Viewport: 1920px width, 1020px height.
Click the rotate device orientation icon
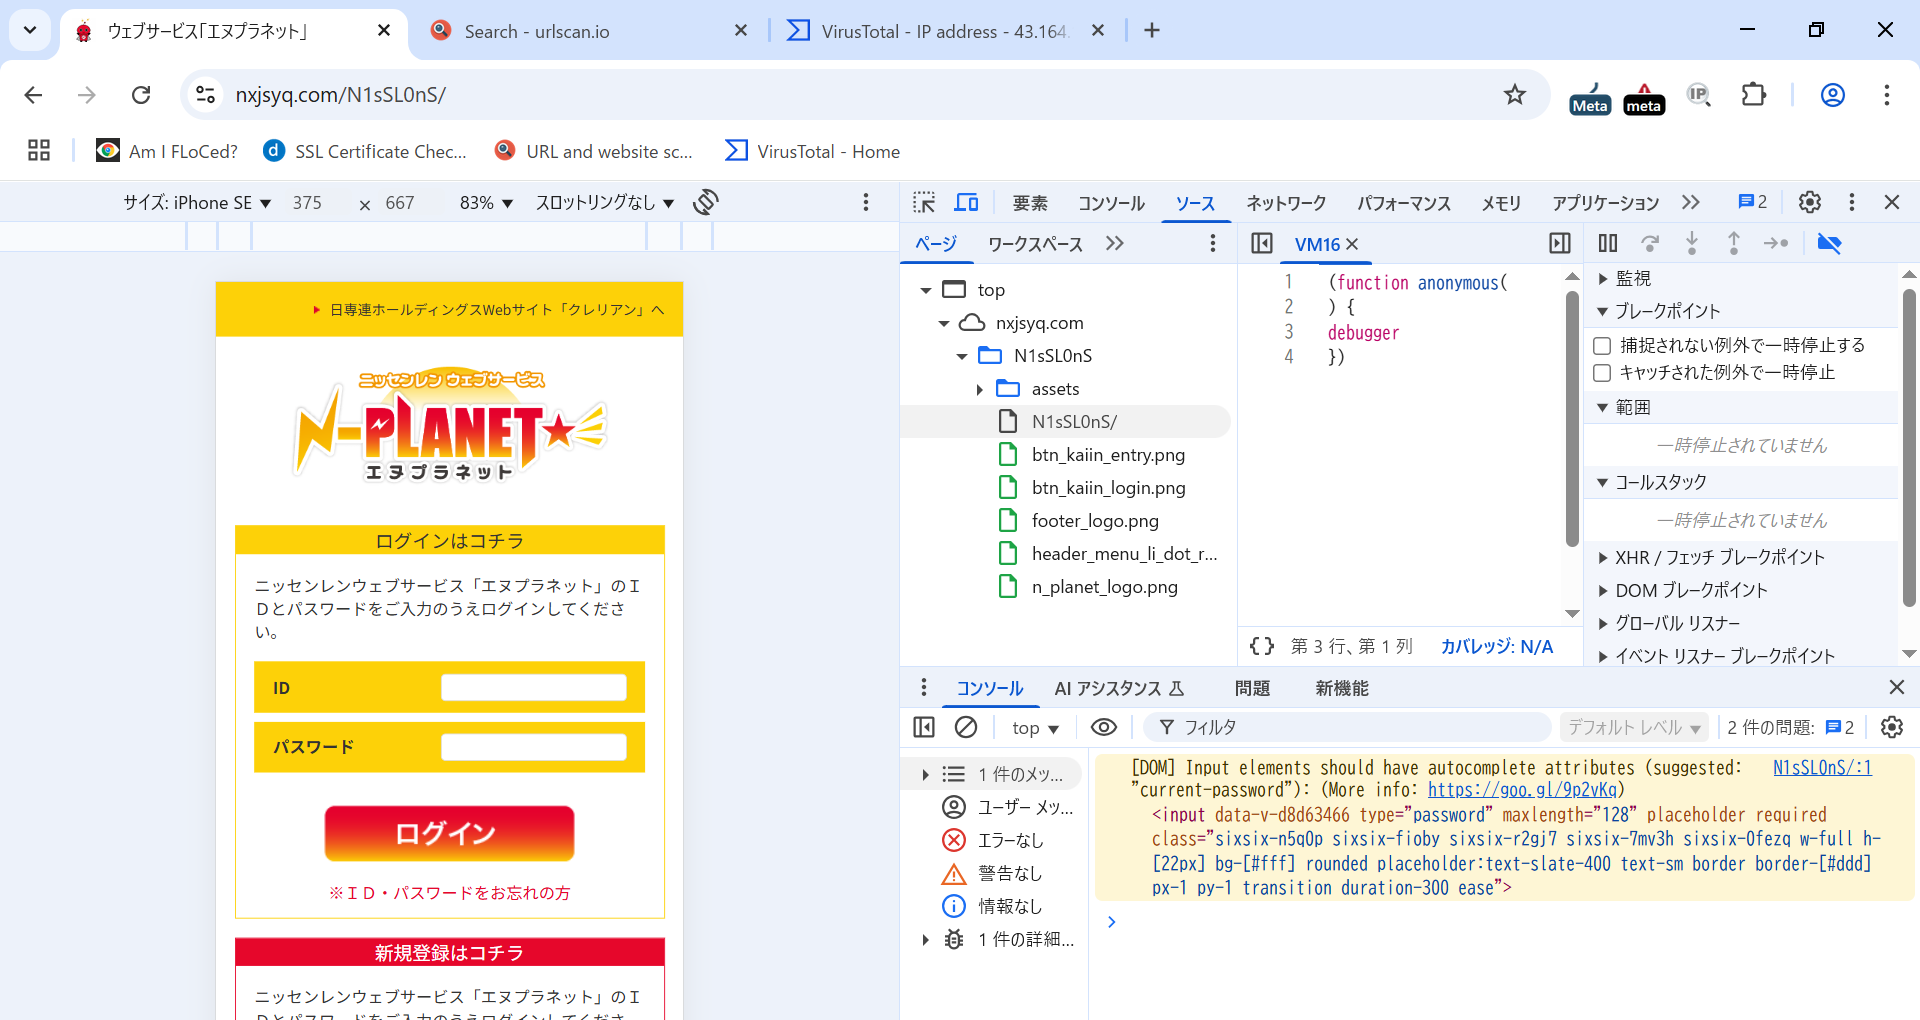click(x=706, y=202)
